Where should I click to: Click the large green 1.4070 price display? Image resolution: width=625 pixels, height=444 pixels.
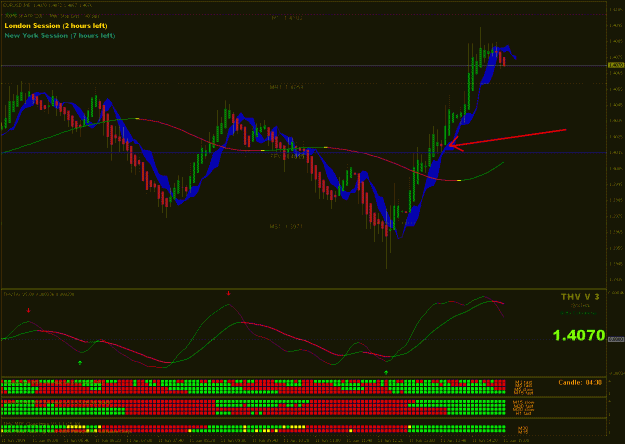(x=579, y=335)
